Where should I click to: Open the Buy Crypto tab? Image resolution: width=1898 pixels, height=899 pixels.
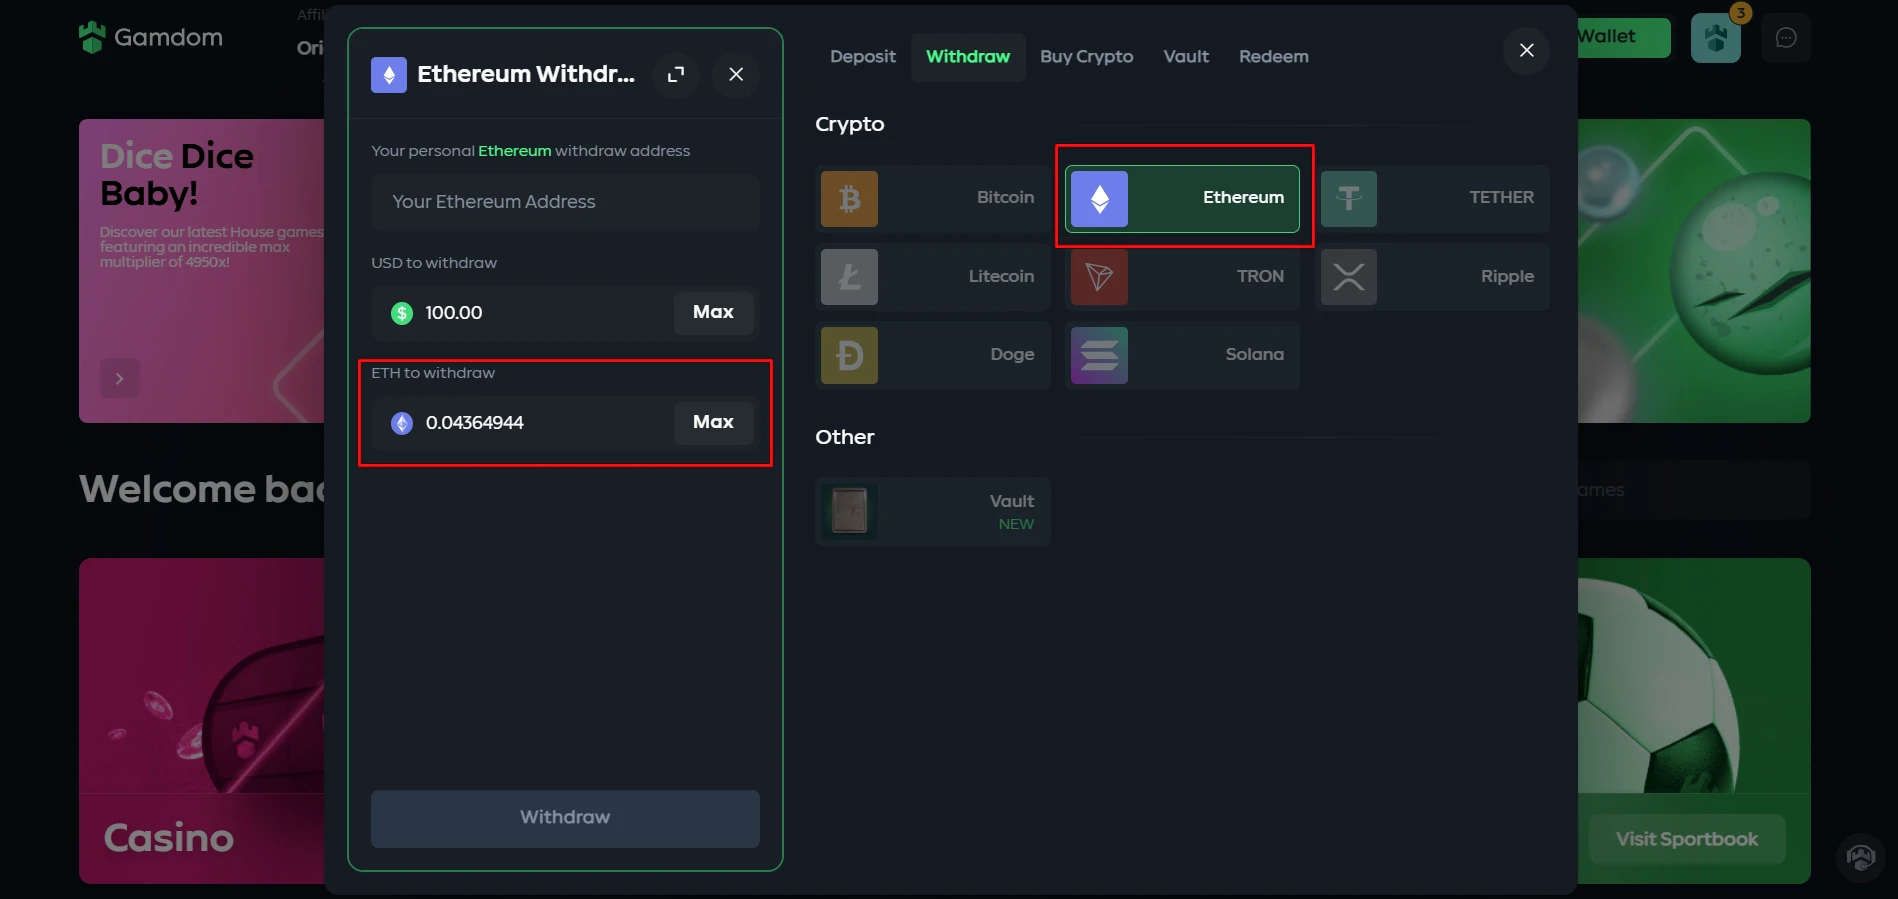tap(1086, 57)
